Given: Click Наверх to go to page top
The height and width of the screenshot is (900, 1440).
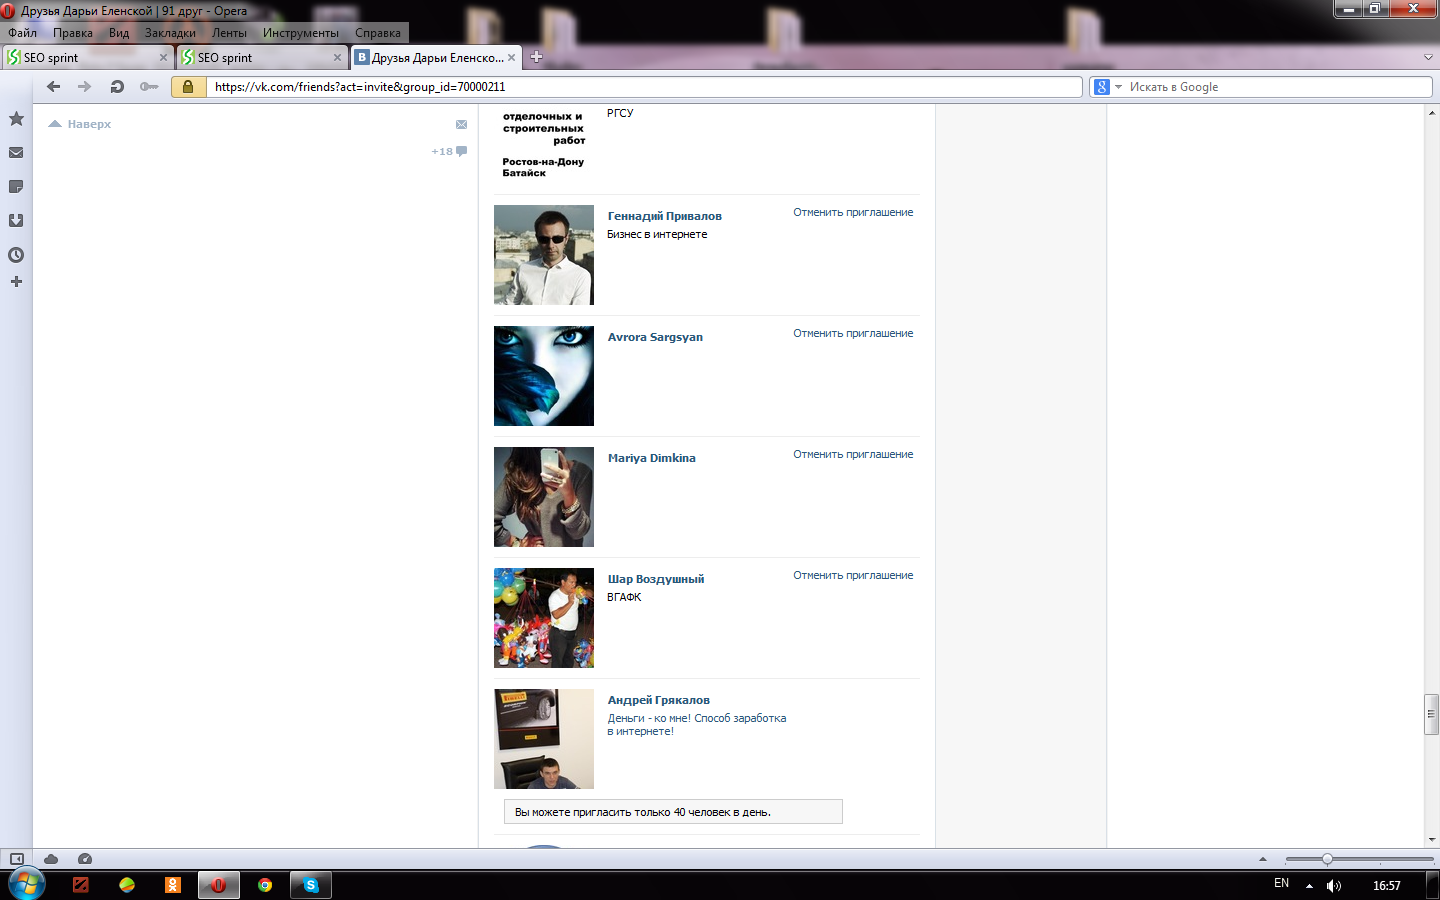Looking at the screenshot, I should coord(80,124).
